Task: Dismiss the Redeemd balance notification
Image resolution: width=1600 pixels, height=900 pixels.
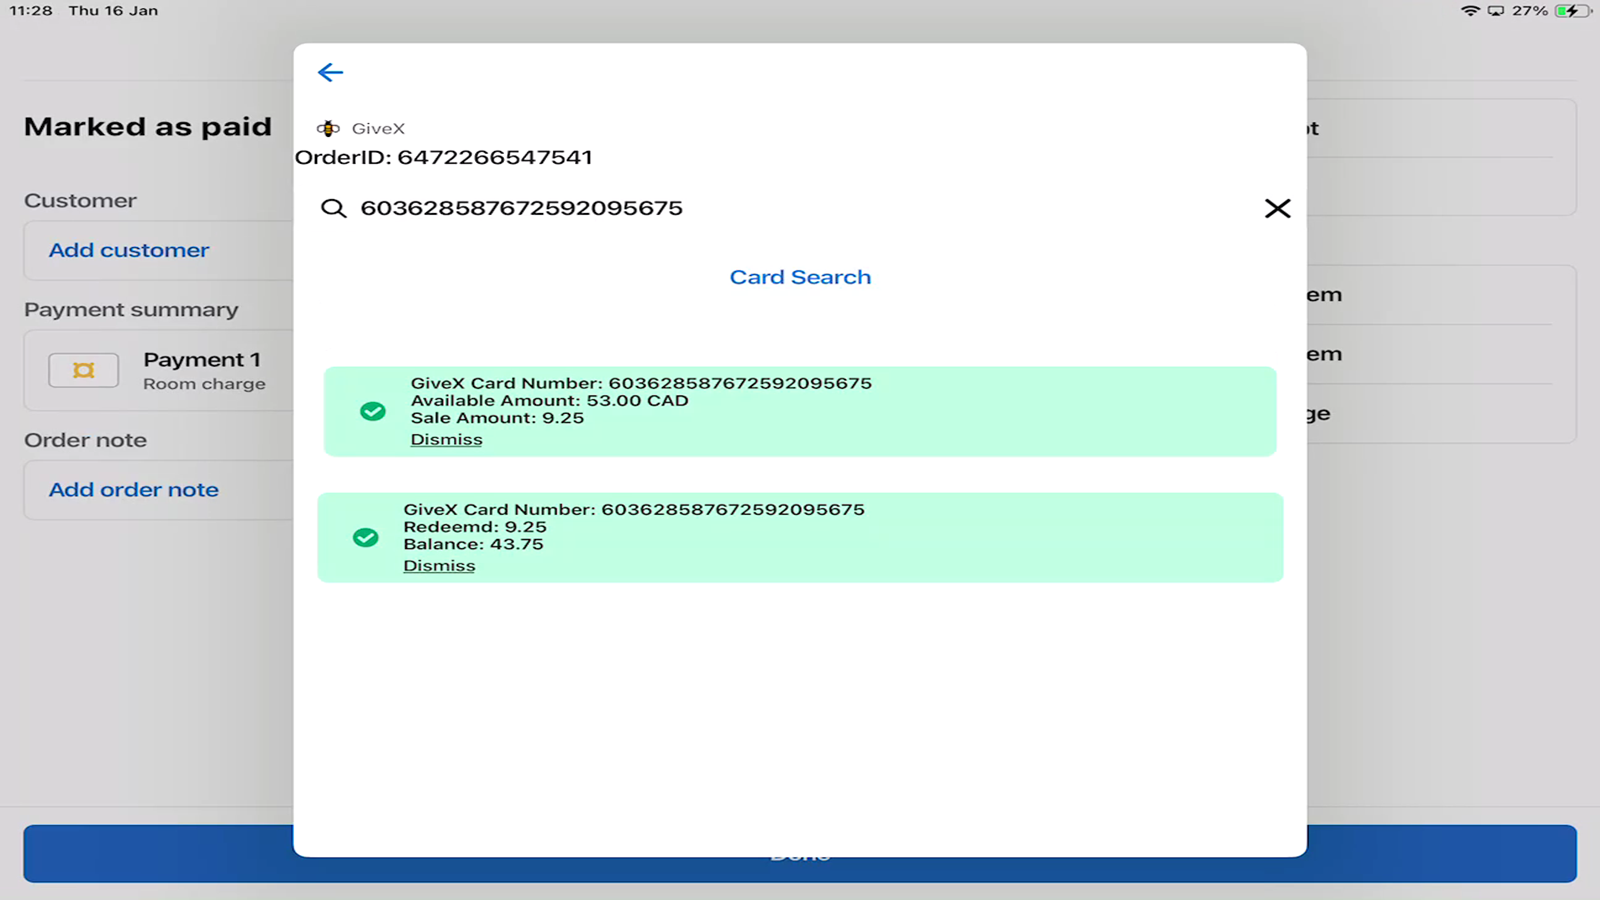Action: 439,566
